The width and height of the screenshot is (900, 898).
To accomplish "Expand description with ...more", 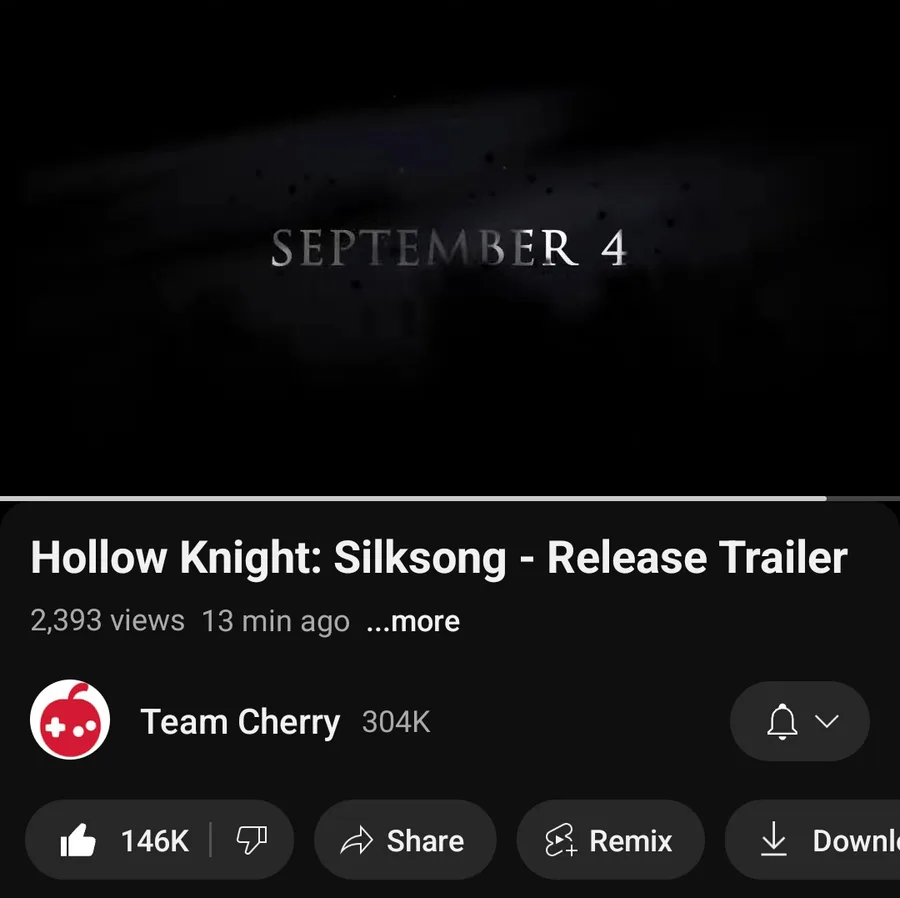I will coord(413,621).
